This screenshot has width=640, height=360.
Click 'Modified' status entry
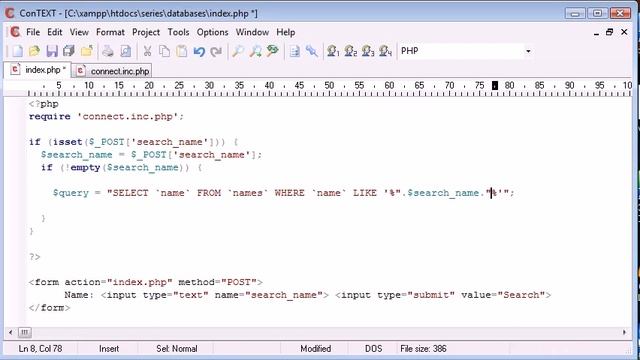(316, 349)
